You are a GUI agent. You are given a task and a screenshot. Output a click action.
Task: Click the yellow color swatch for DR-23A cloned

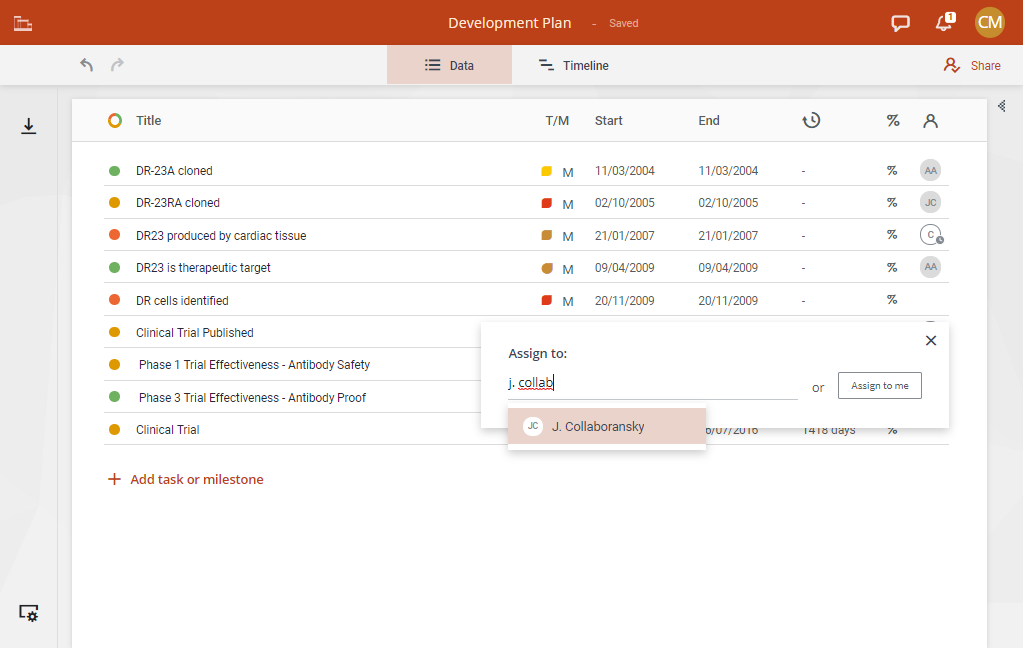546,171
